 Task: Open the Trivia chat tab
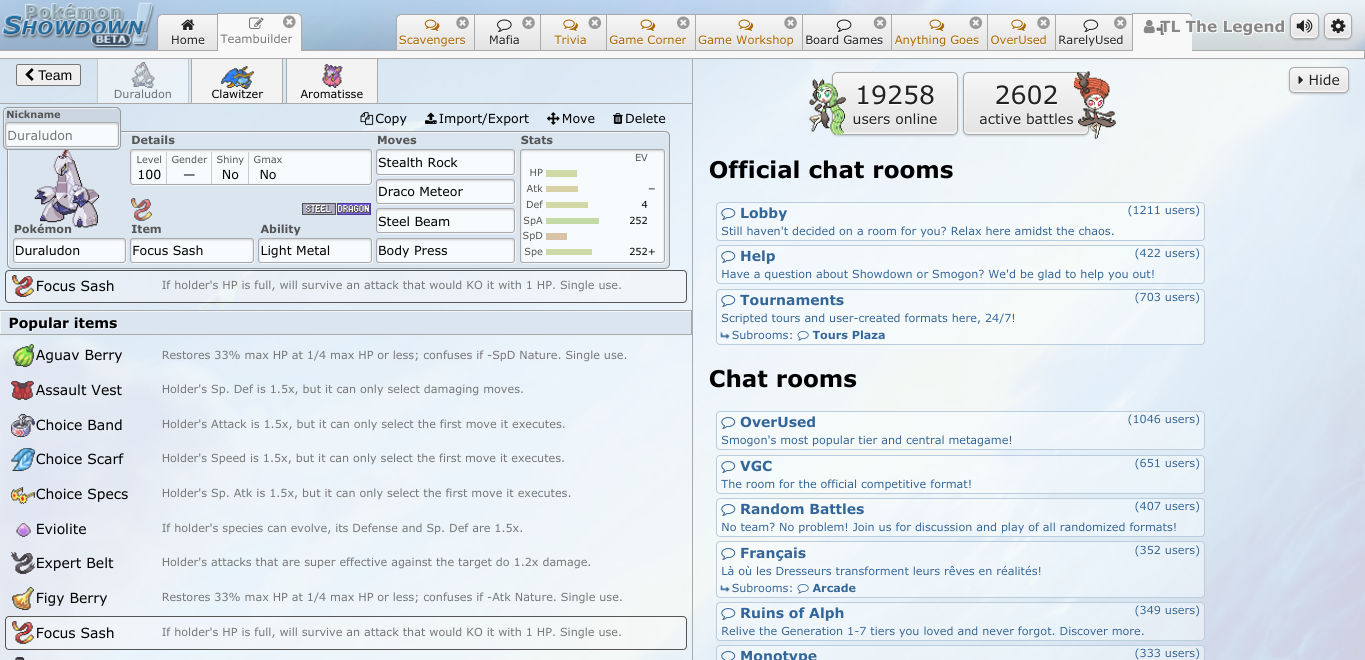point(570,32)
